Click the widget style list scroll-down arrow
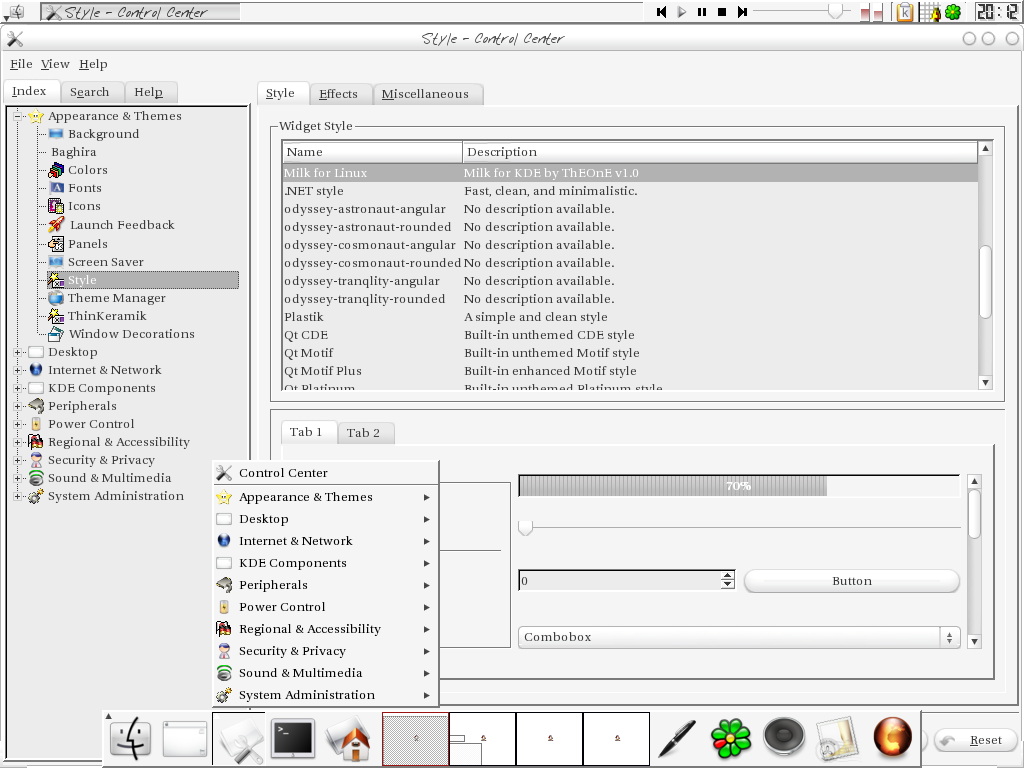This screenshot has height=768, width=1024. [x=985, y=383]
